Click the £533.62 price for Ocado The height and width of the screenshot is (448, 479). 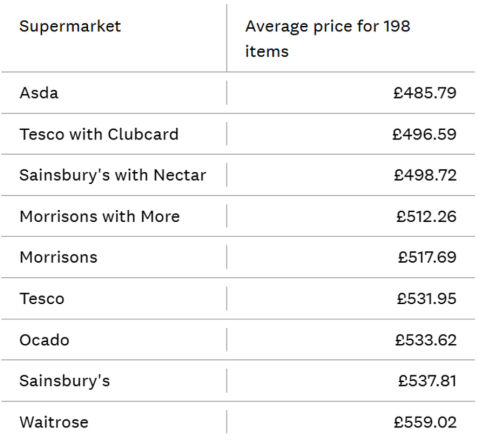426,340
